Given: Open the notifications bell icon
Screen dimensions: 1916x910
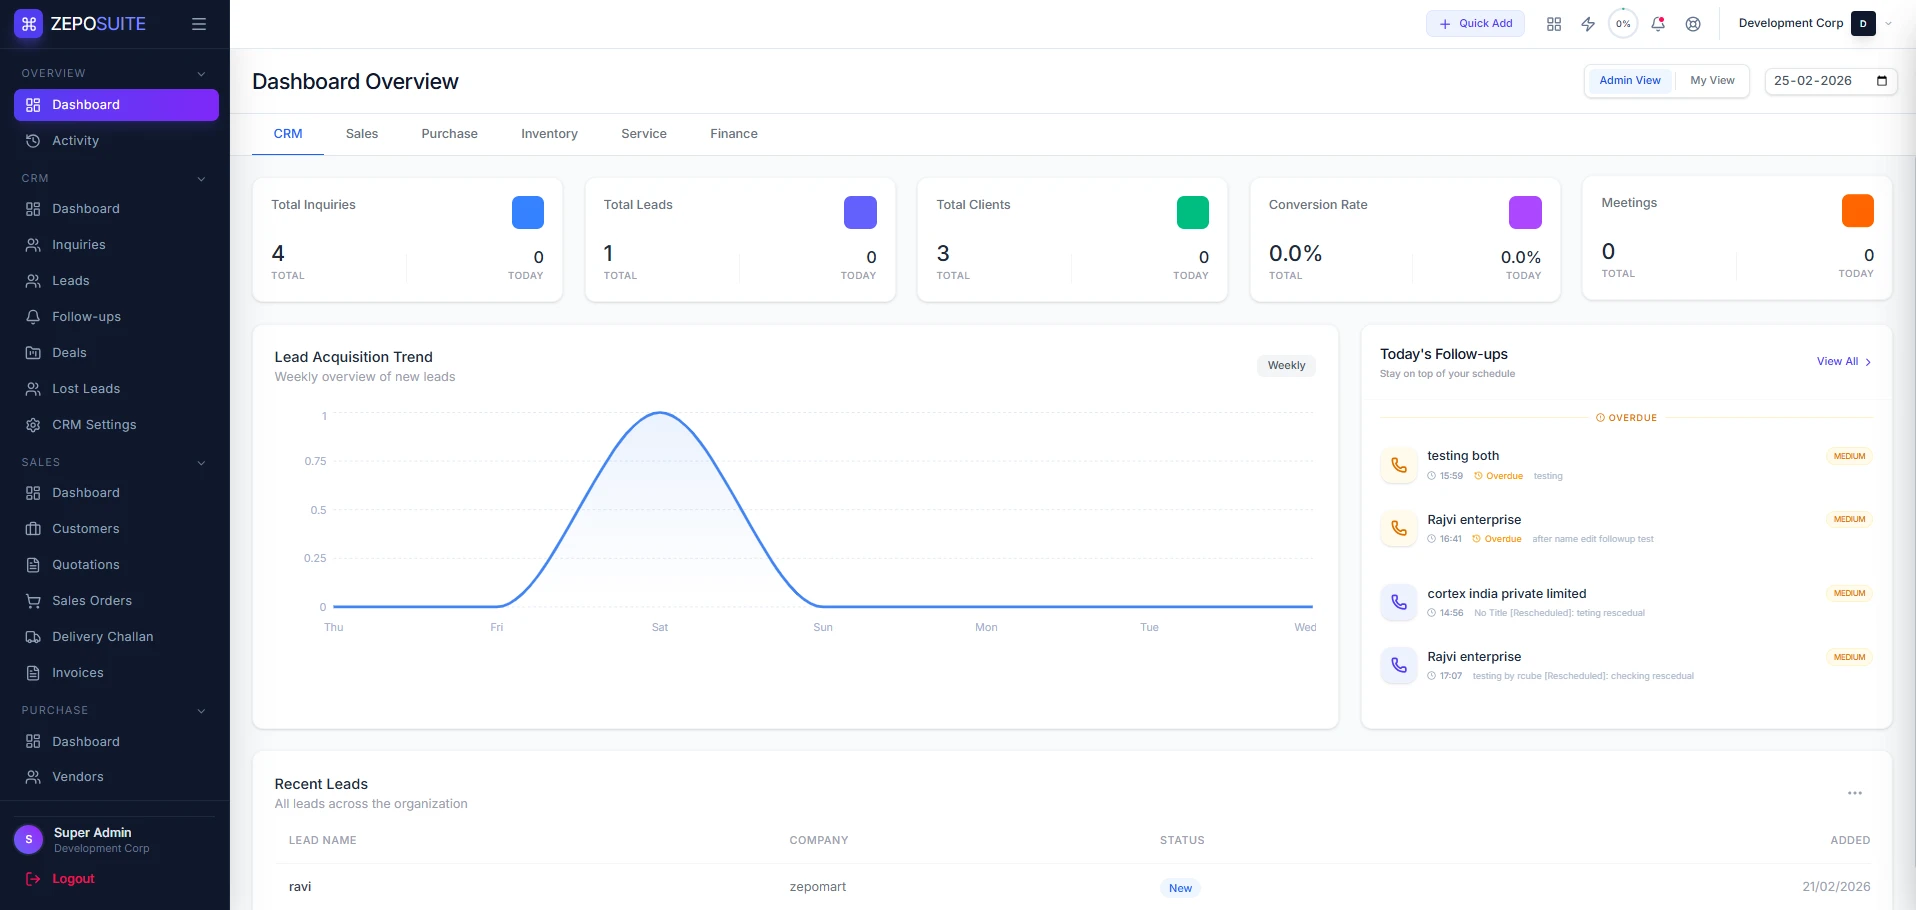Looking at the screenshot, I should click(1657, 23).
